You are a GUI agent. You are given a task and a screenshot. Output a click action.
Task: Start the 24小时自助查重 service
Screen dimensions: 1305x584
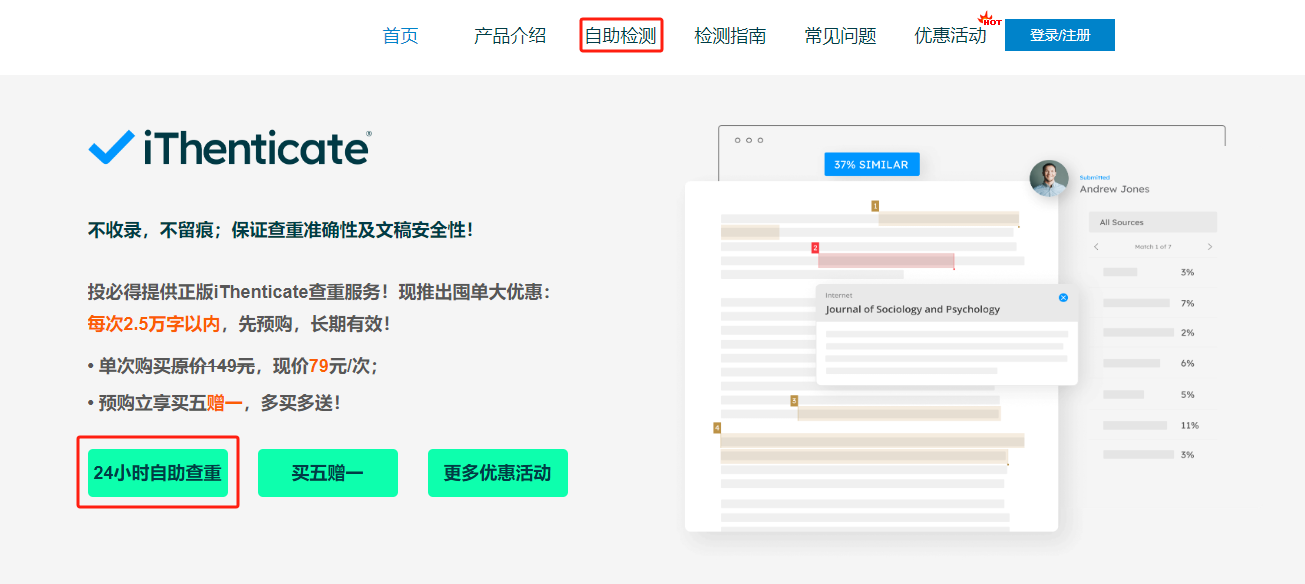click(158, 473)
